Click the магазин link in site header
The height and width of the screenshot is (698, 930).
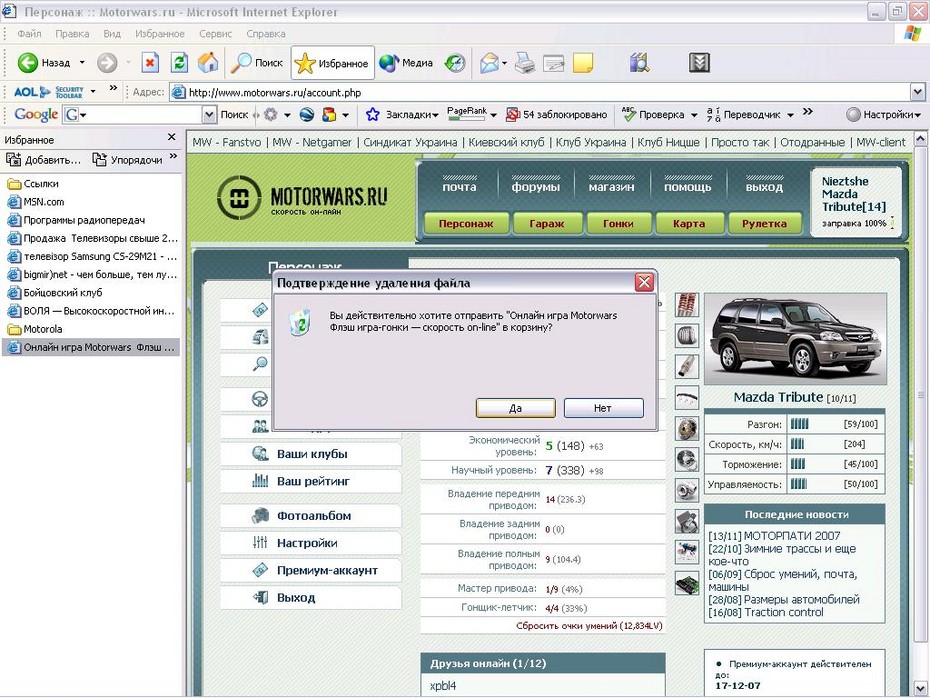611,187
